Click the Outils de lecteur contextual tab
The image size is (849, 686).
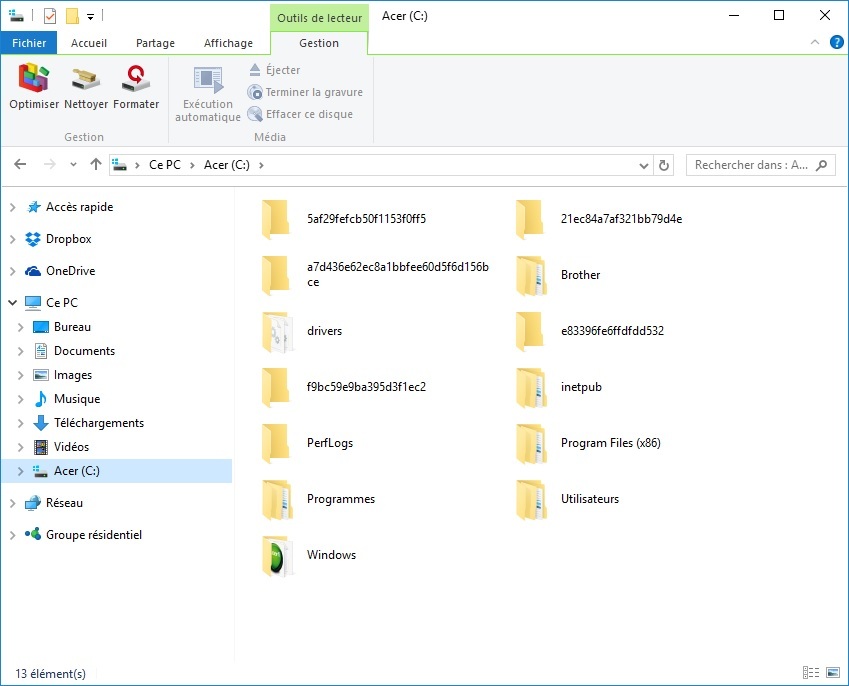319,18
